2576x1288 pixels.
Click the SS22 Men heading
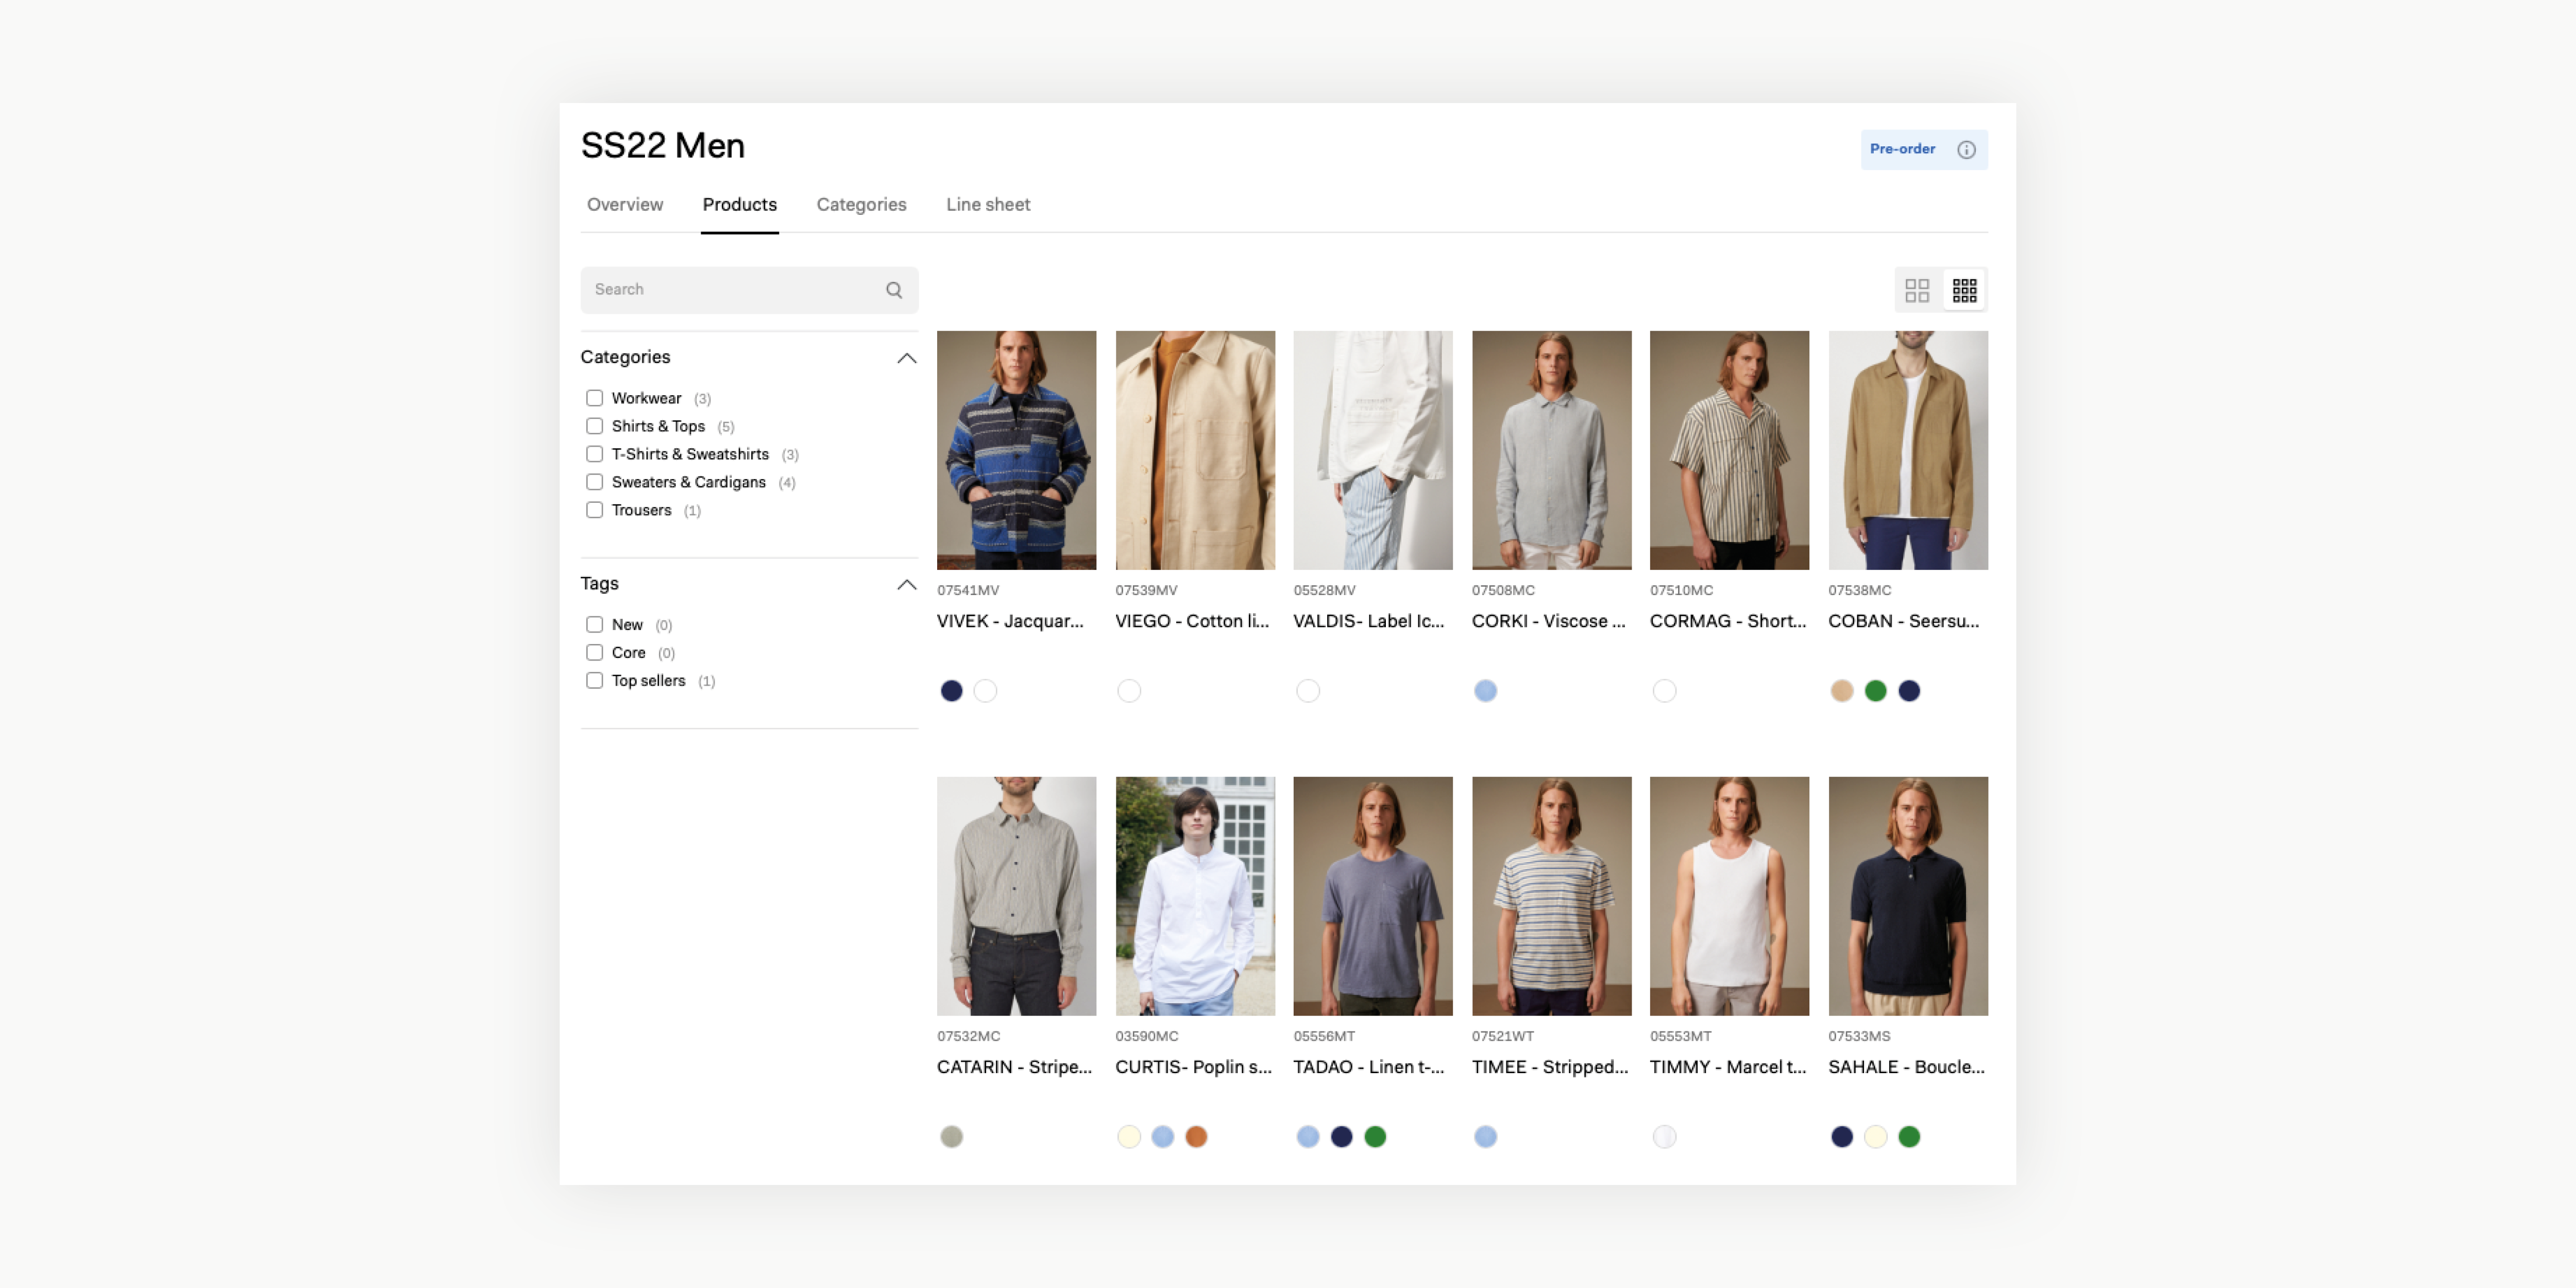(663, 146)
